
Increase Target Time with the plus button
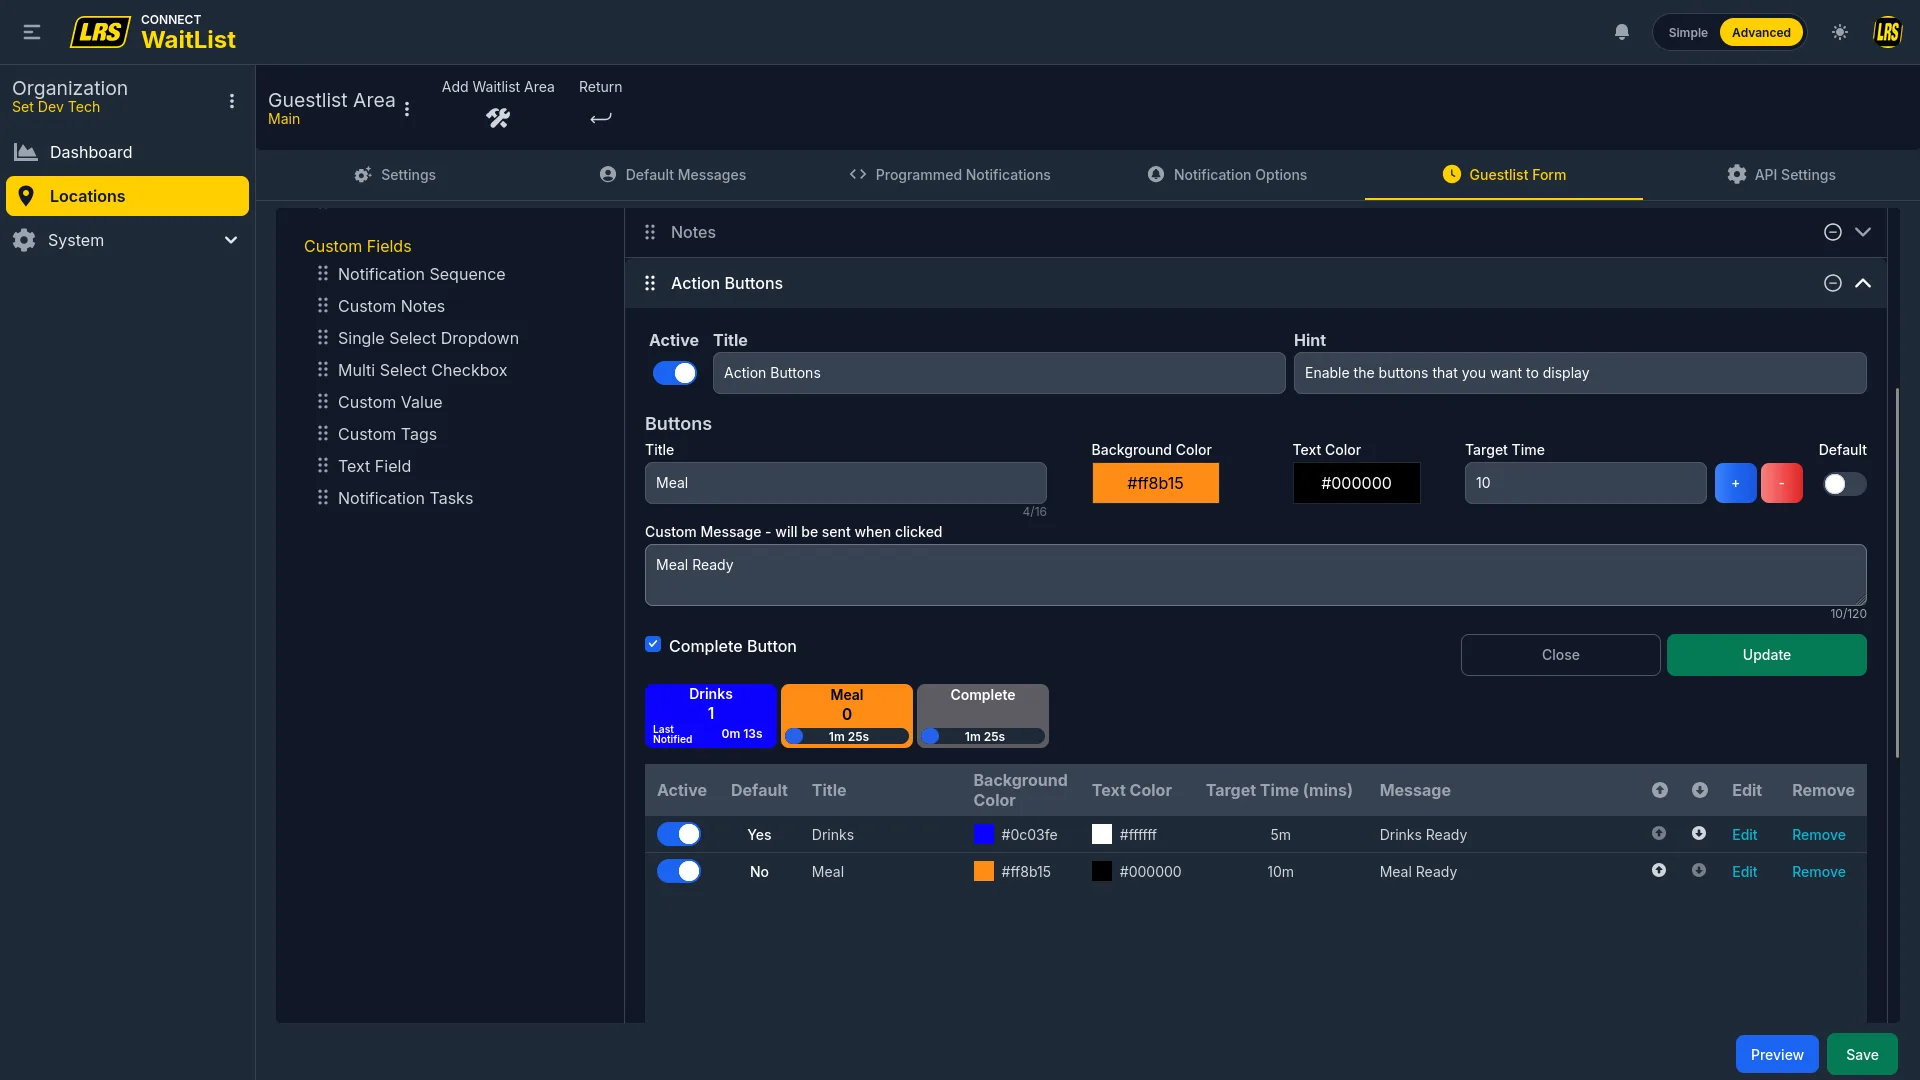tap(1735, 483)
